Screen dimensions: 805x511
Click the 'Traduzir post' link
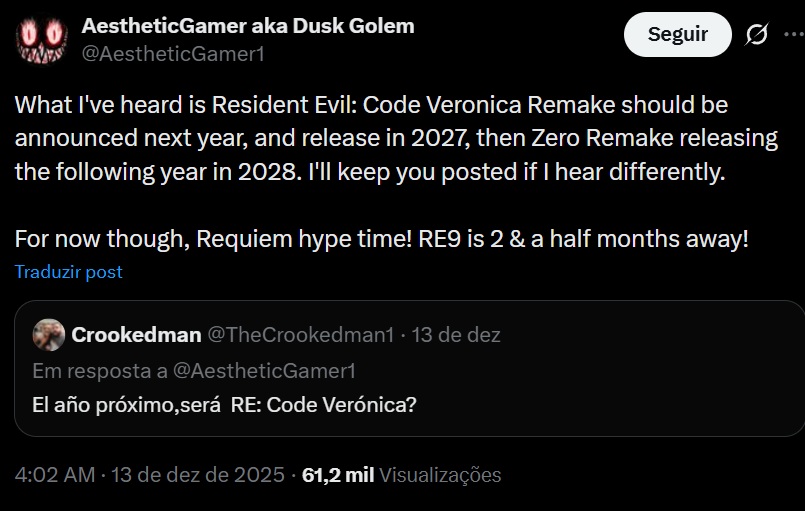click(68, 272)
